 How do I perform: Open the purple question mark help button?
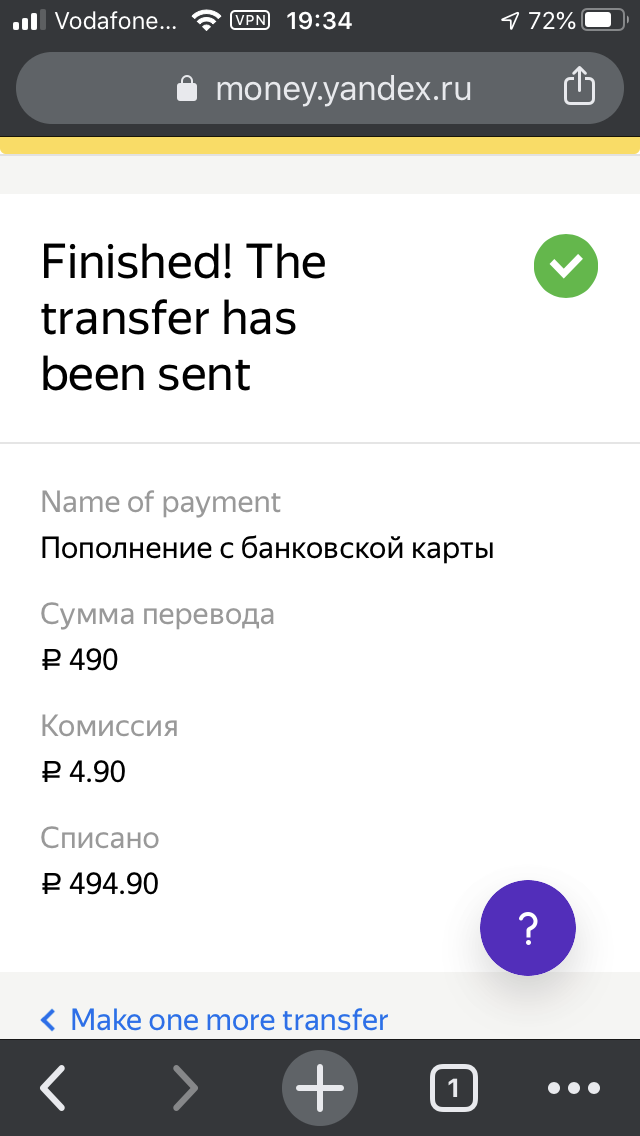[528, 928]
